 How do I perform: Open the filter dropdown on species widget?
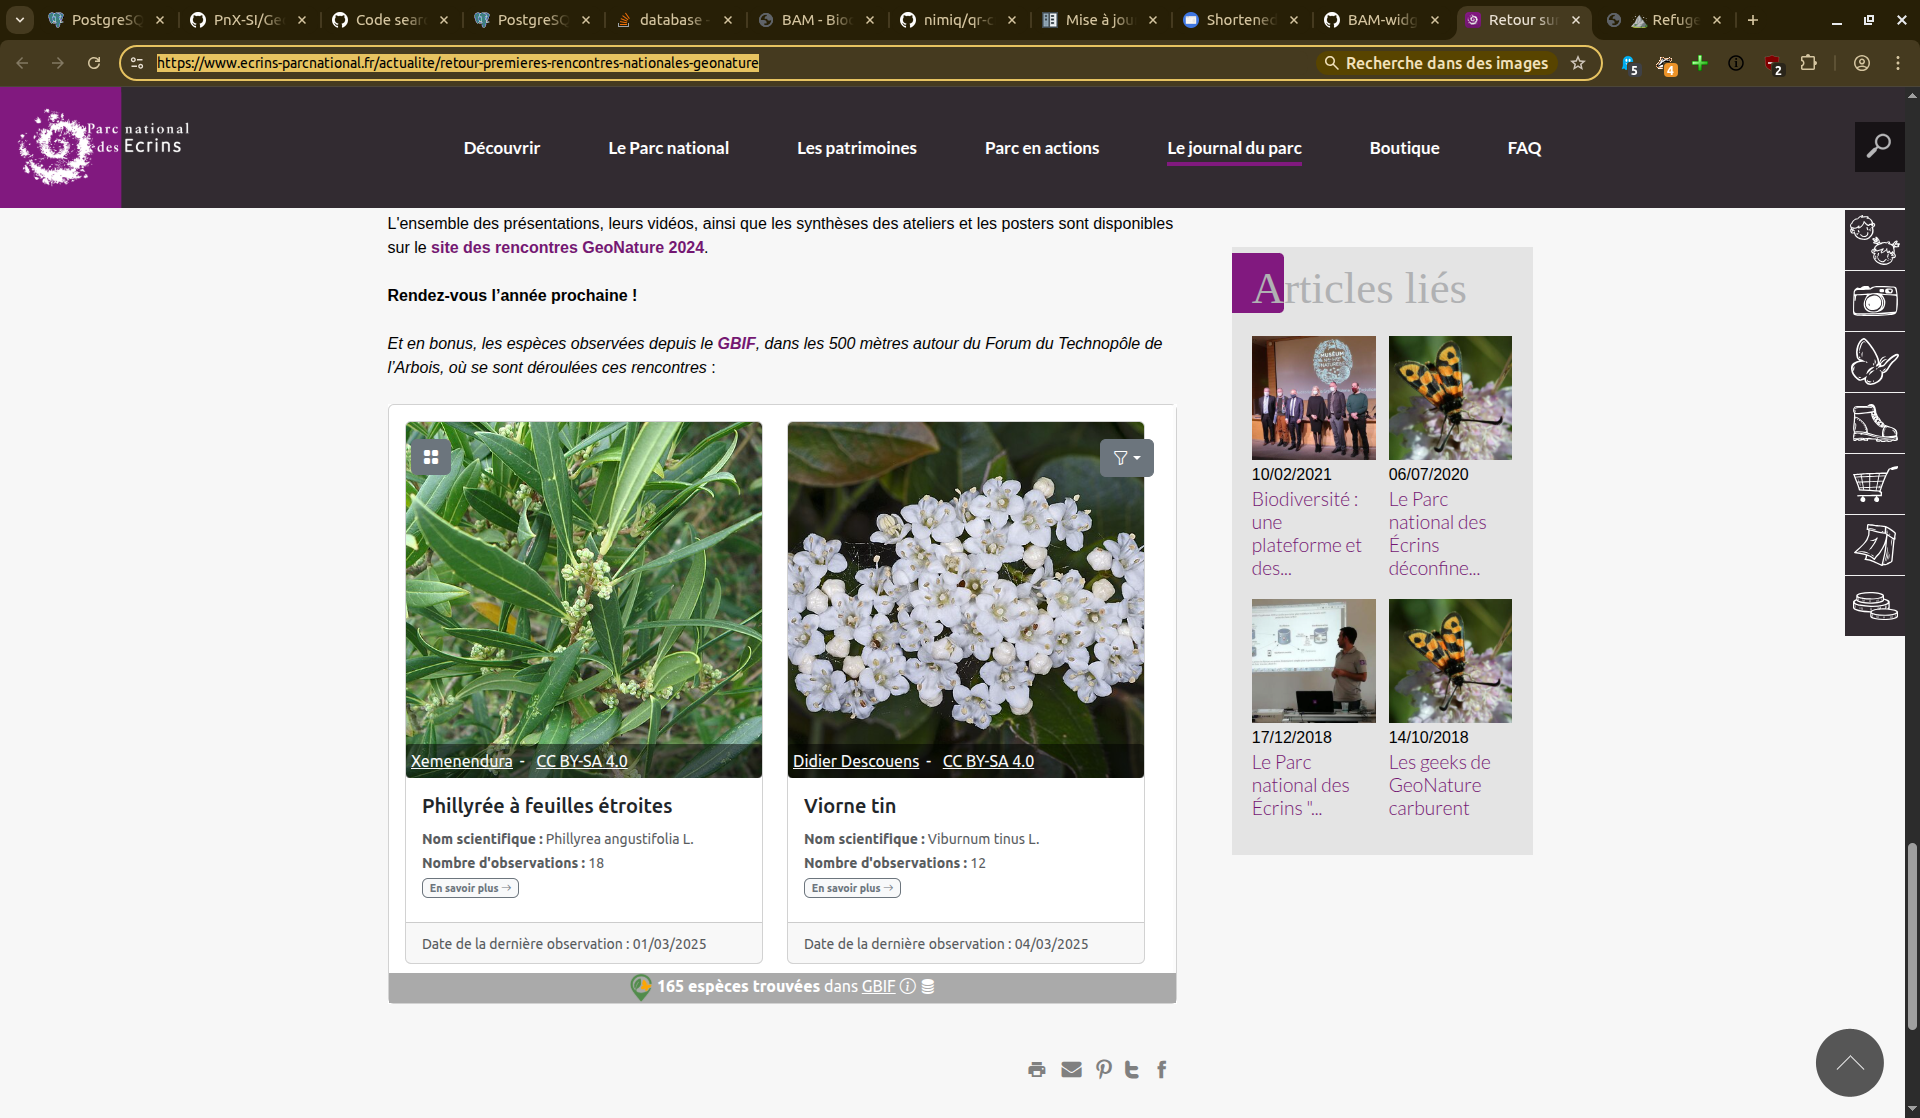pos(1126,458)
